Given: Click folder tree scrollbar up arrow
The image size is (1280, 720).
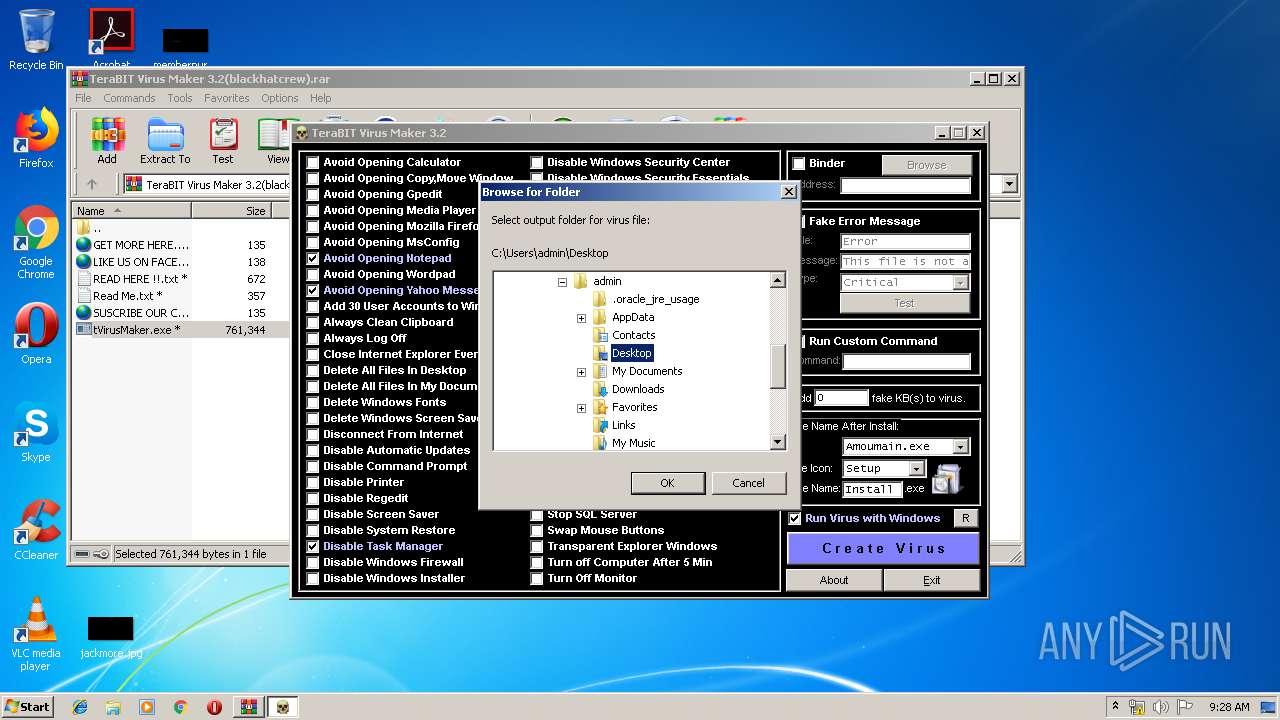Looking at the screenshot, I should 778,281.
